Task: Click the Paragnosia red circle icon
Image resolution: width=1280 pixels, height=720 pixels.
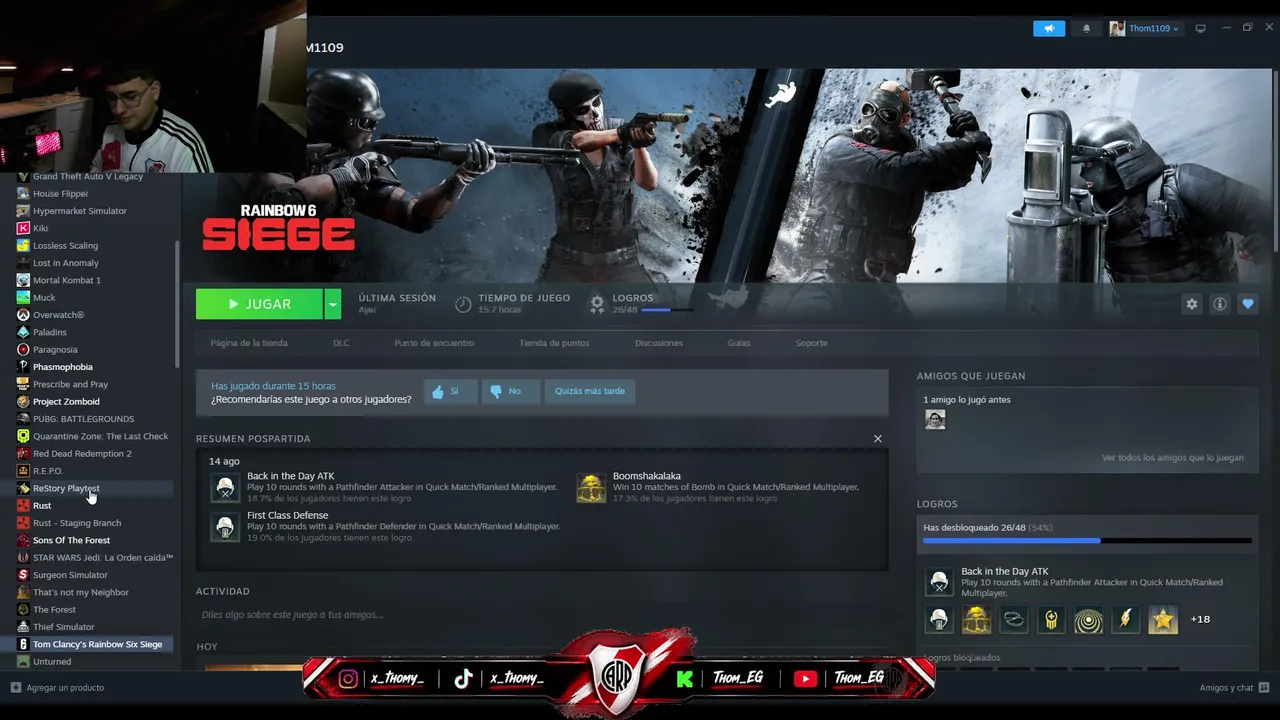Action: (24, 349)
